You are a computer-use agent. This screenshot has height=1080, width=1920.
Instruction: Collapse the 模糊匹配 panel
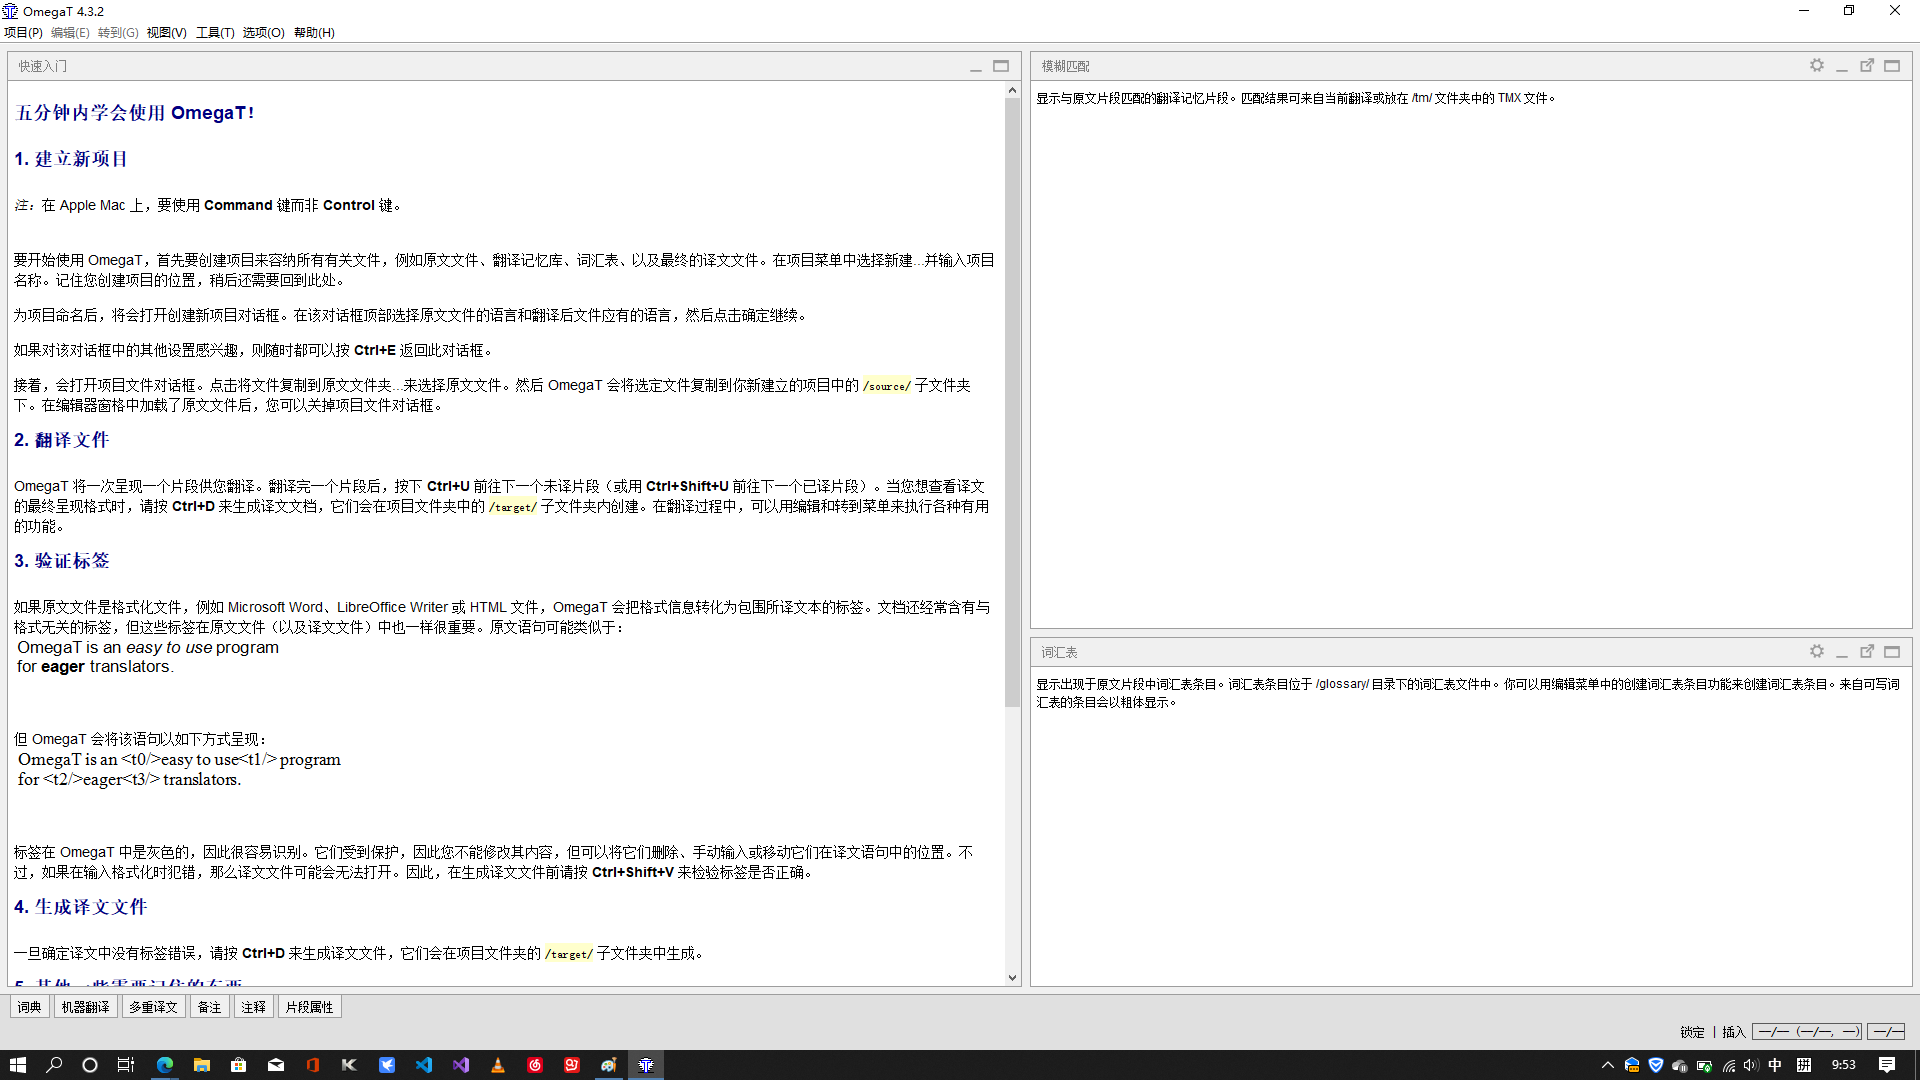[1842, 65]
